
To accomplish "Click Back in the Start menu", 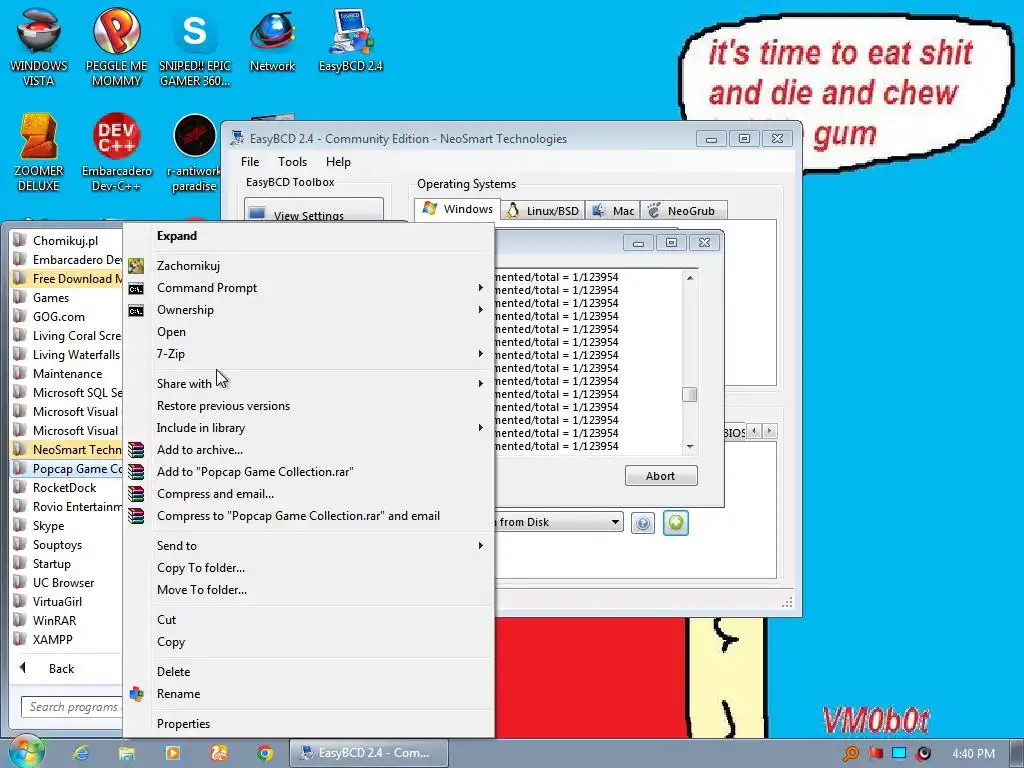I will (x=61, y=669).
